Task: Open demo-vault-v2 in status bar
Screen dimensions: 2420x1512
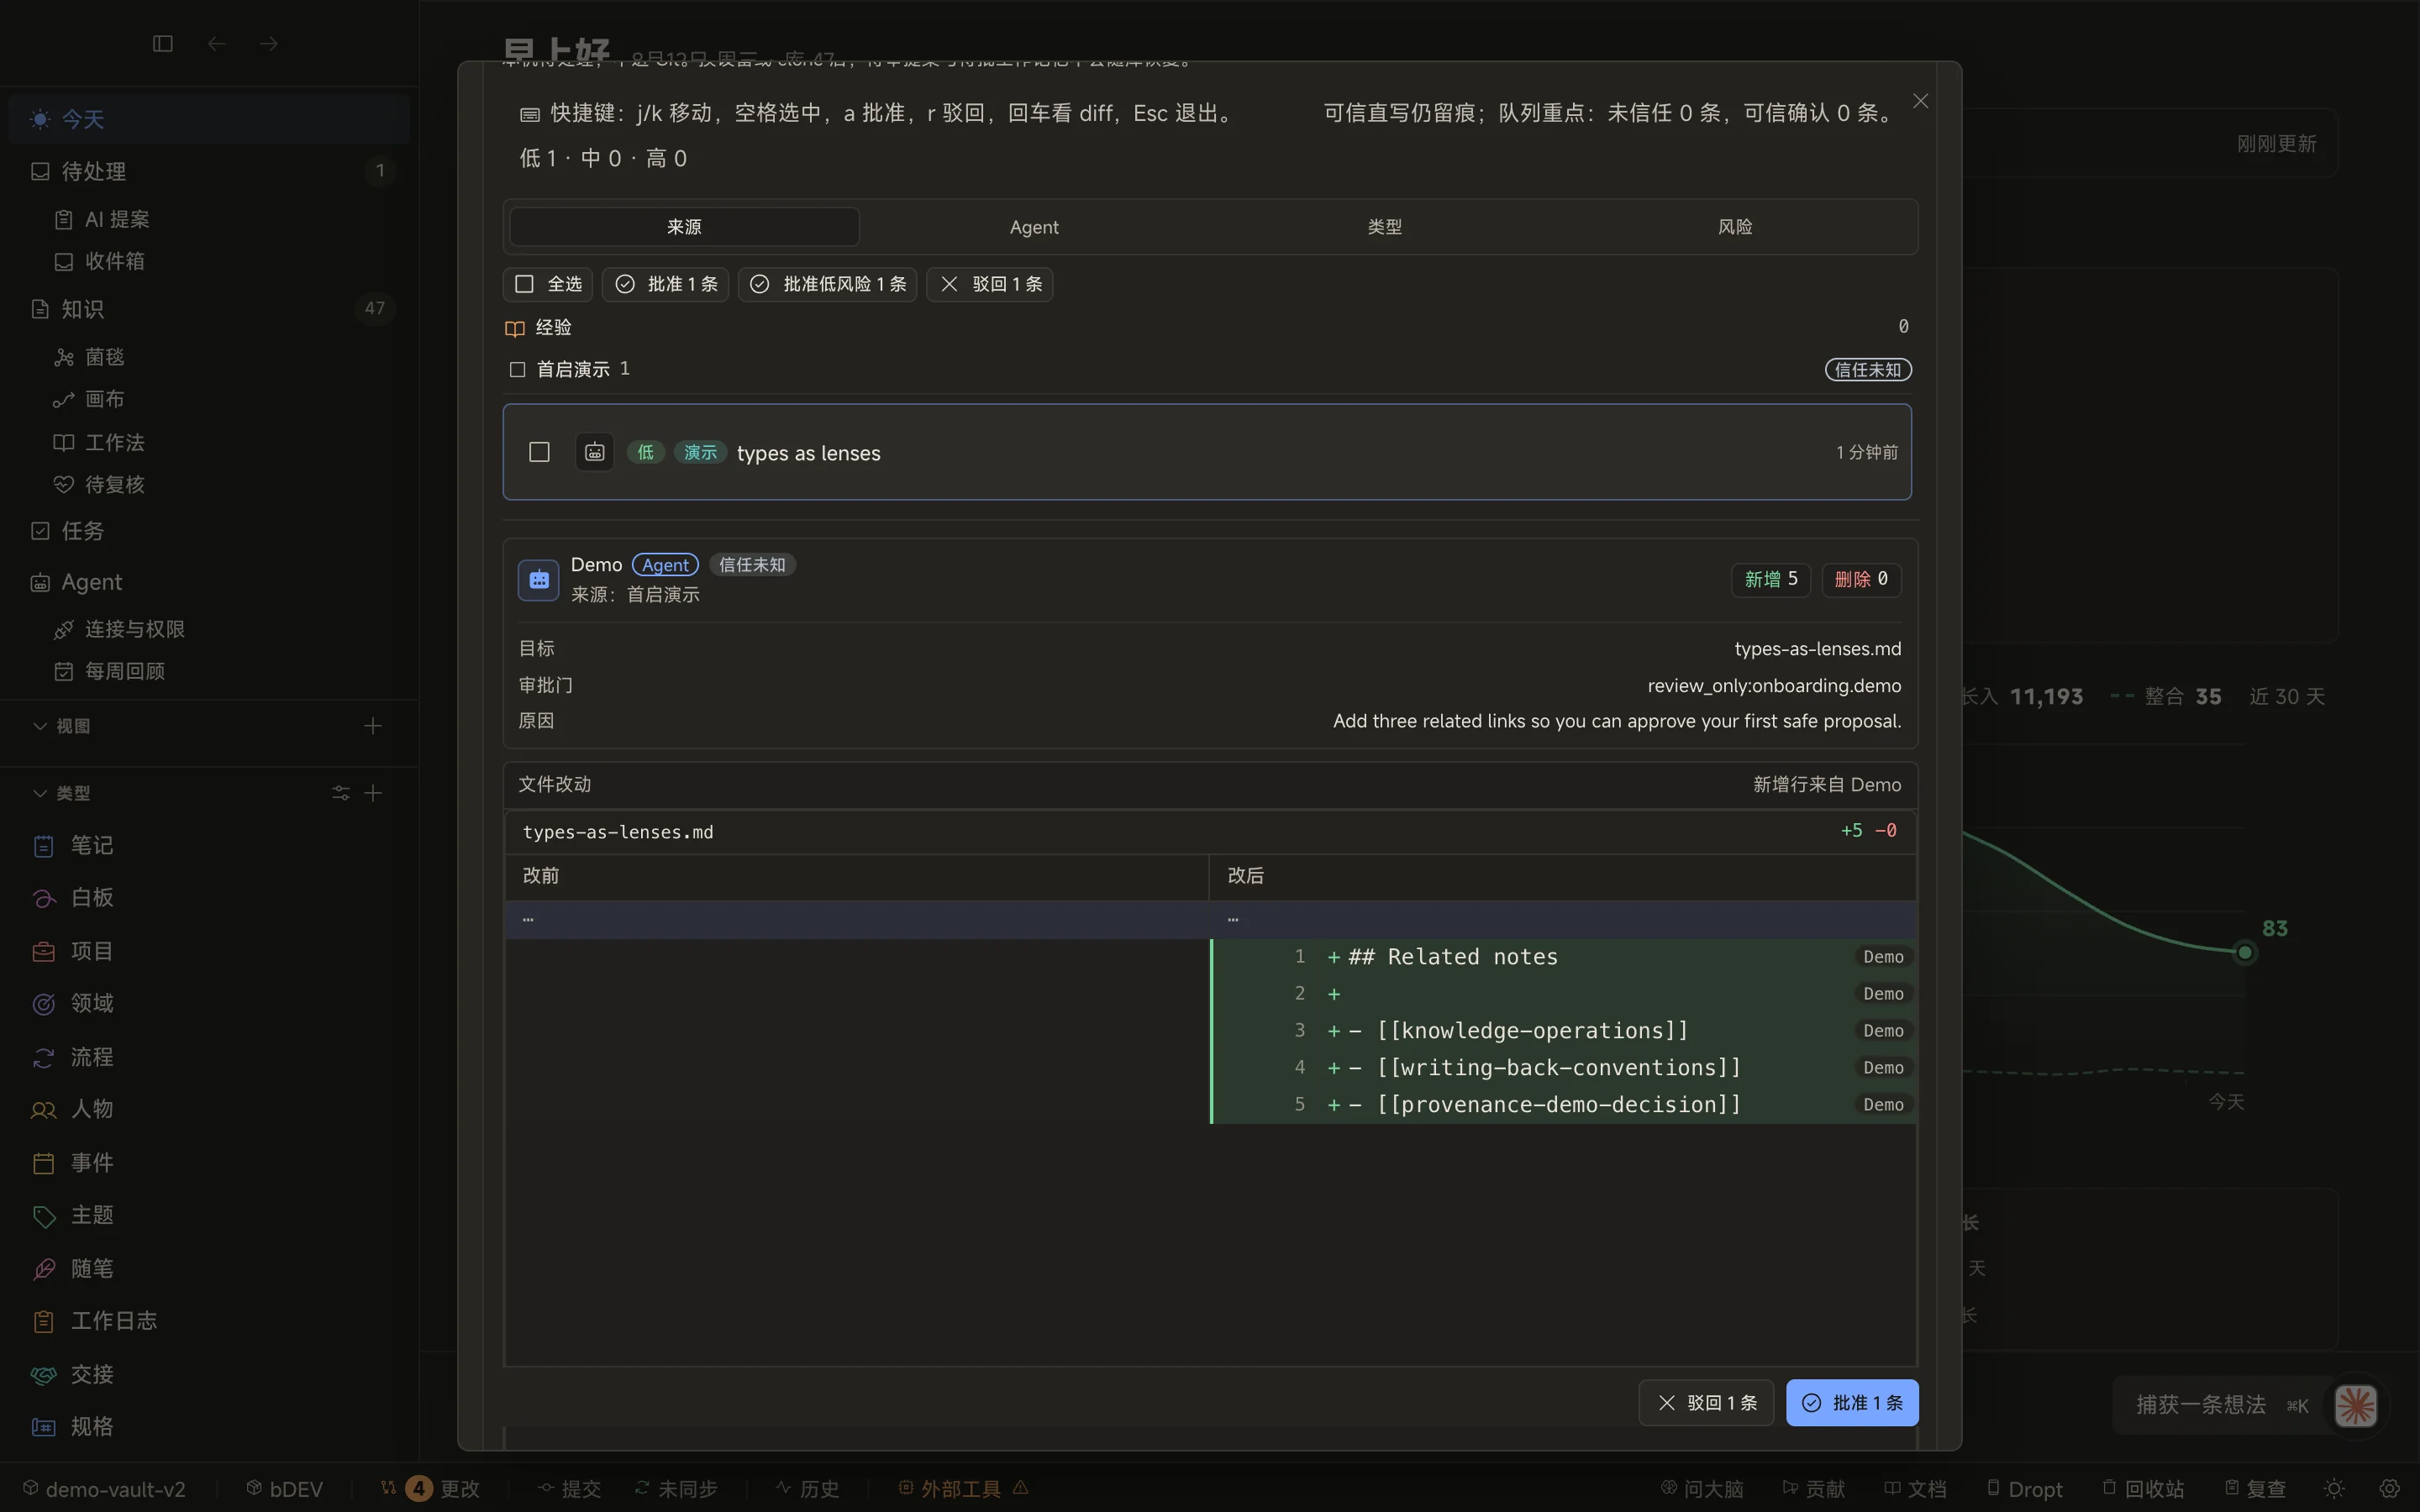Action: [x=104, y=1489]
